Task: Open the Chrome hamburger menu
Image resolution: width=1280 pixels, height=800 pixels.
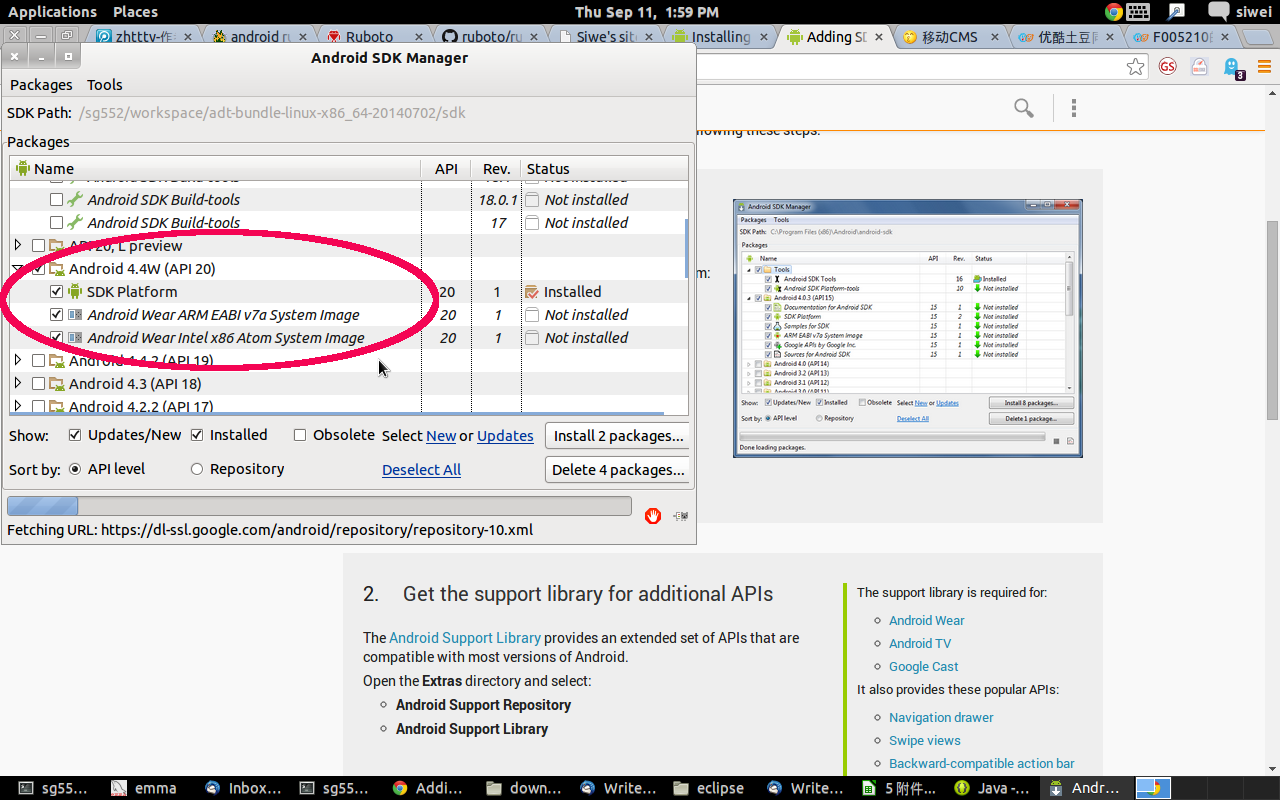Action: pos(1264,67)
